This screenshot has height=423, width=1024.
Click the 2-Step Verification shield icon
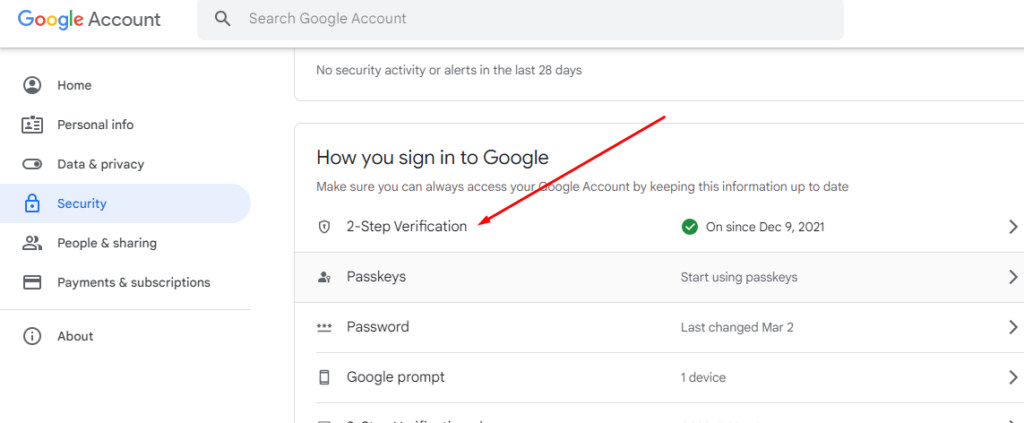click(x=324, y=227)
